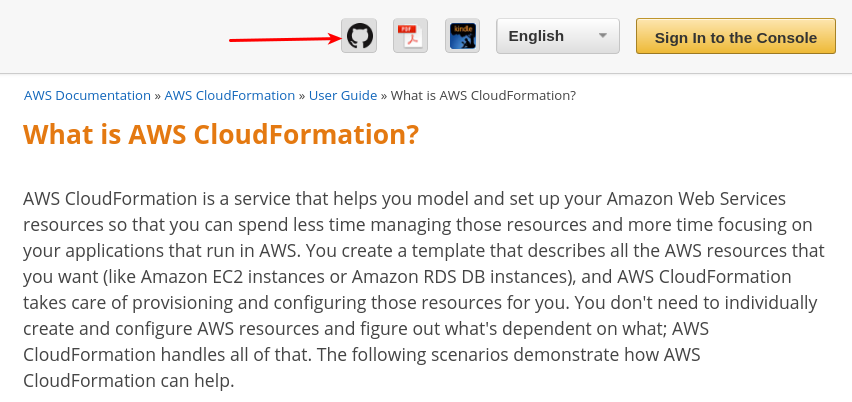Click the current page breadcrumb text
Image resolution: width=852 pixels, height=402 pixels.
[x=483, y=96]
